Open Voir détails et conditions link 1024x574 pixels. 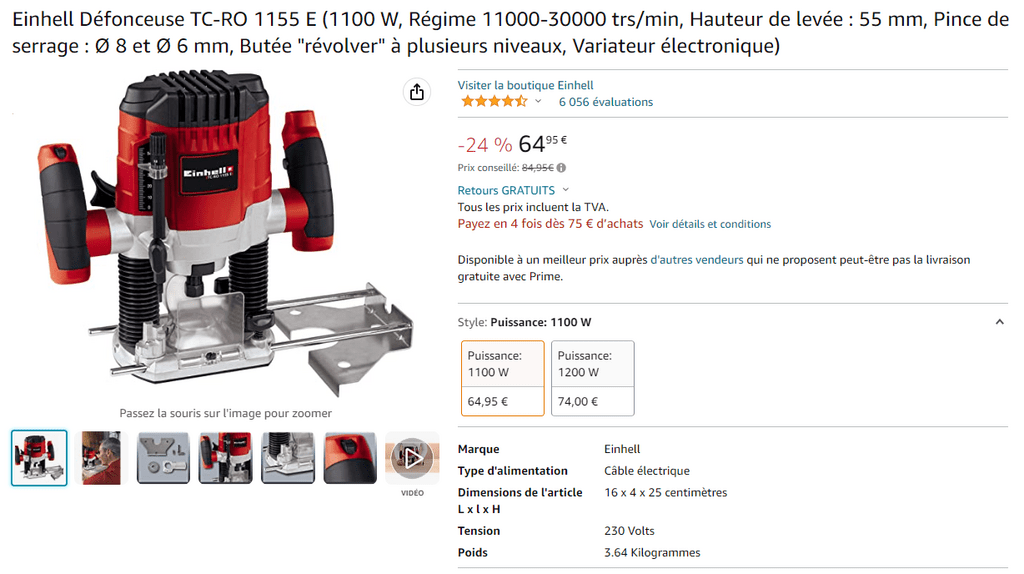pos(710,224)
